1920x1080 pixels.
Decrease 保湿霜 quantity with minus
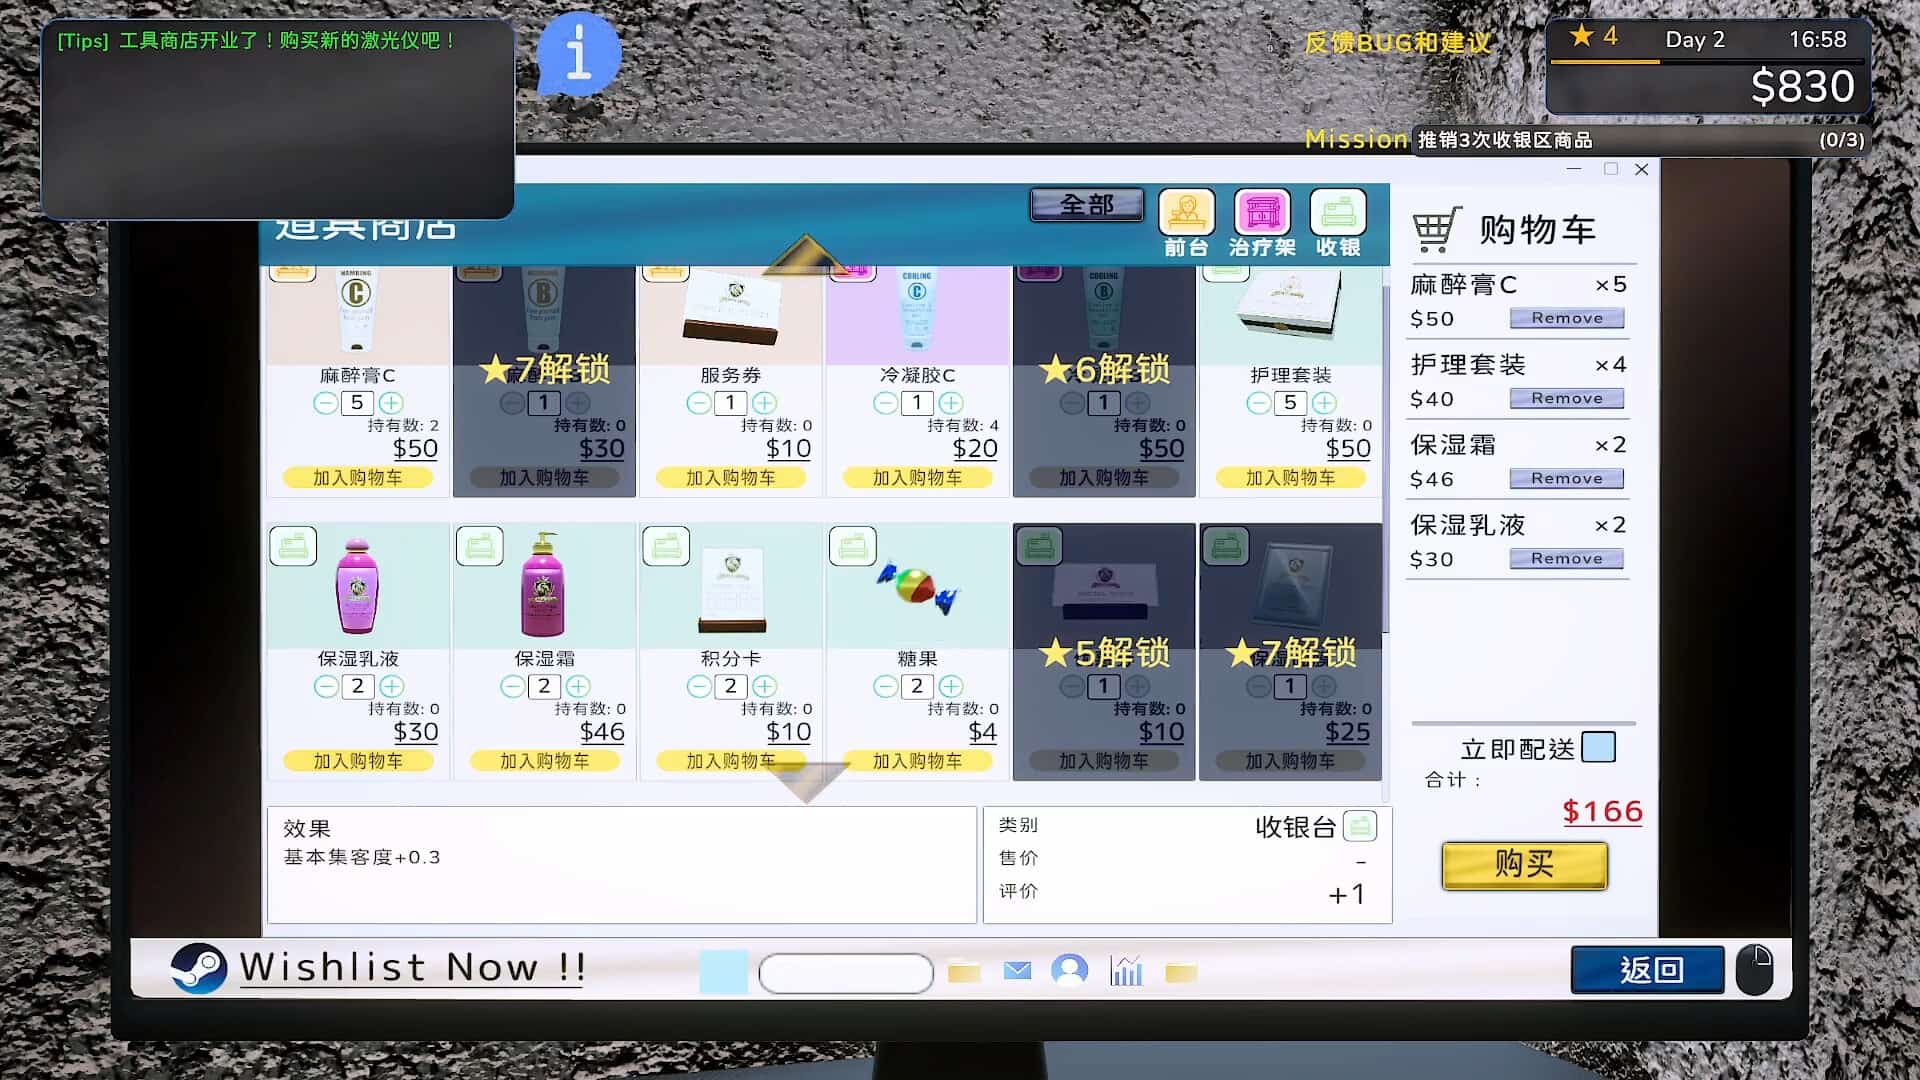512,686
